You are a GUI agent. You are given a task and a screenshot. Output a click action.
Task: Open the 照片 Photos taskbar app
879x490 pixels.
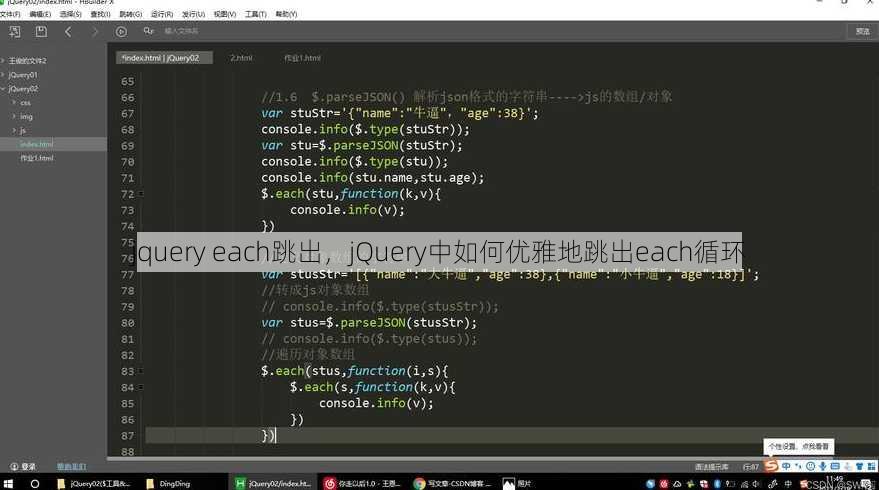tap(517, 483)
